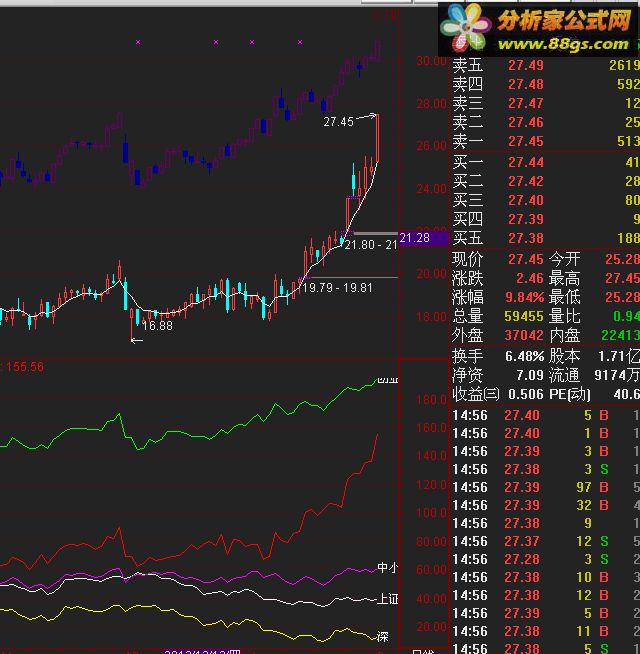
Task: Click the PE(动) label
Action: coord(570,394)
